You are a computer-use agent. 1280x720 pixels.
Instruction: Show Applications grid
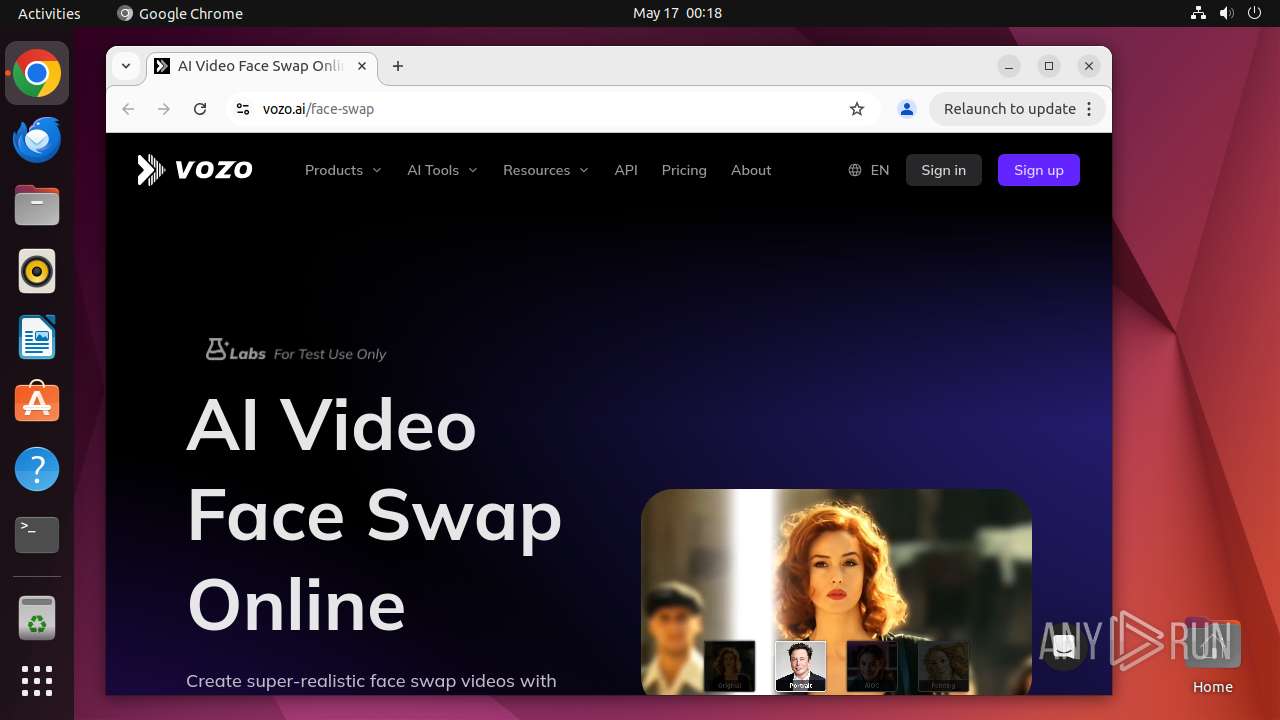pyautogui.click(x=37, y=681)
